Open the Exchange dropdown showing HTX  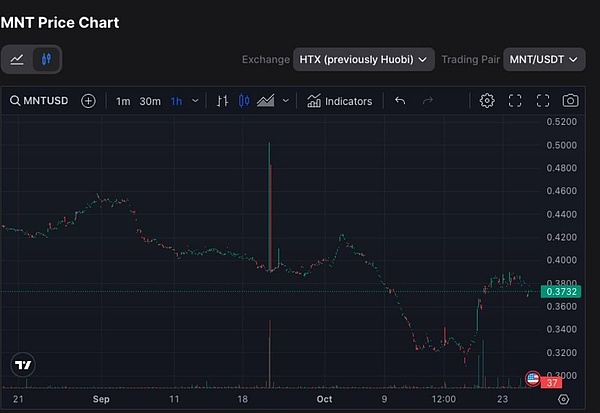coord(363,60)
